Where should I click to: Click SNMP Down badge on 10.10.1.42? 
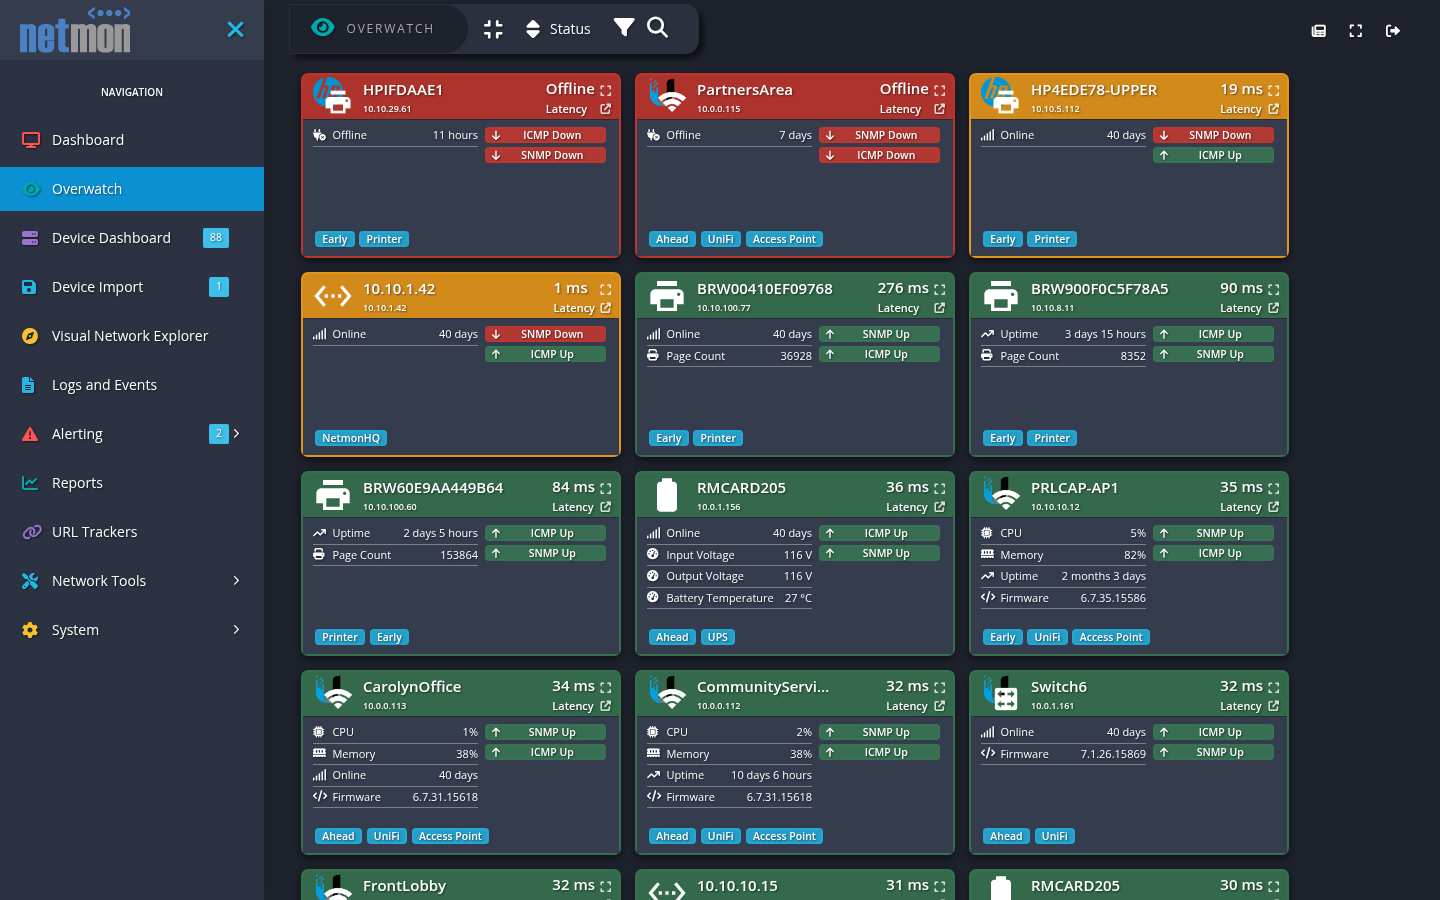pyautogui.click(x=545, y=334)
